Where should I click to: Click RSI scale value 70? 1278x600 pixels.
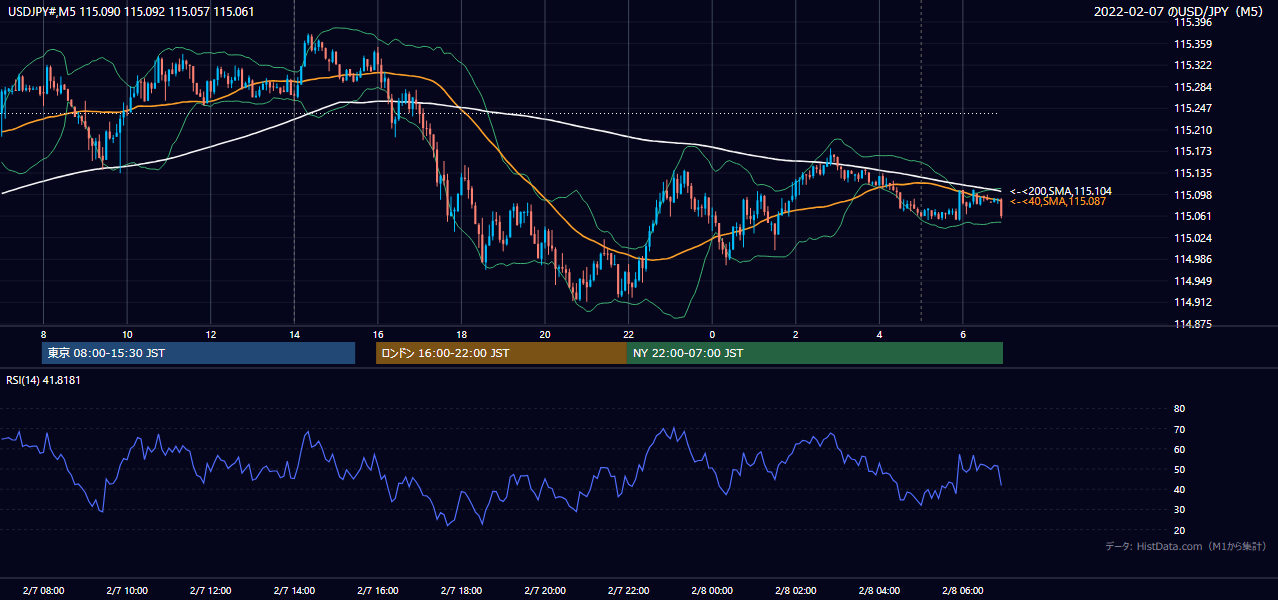1180,429
